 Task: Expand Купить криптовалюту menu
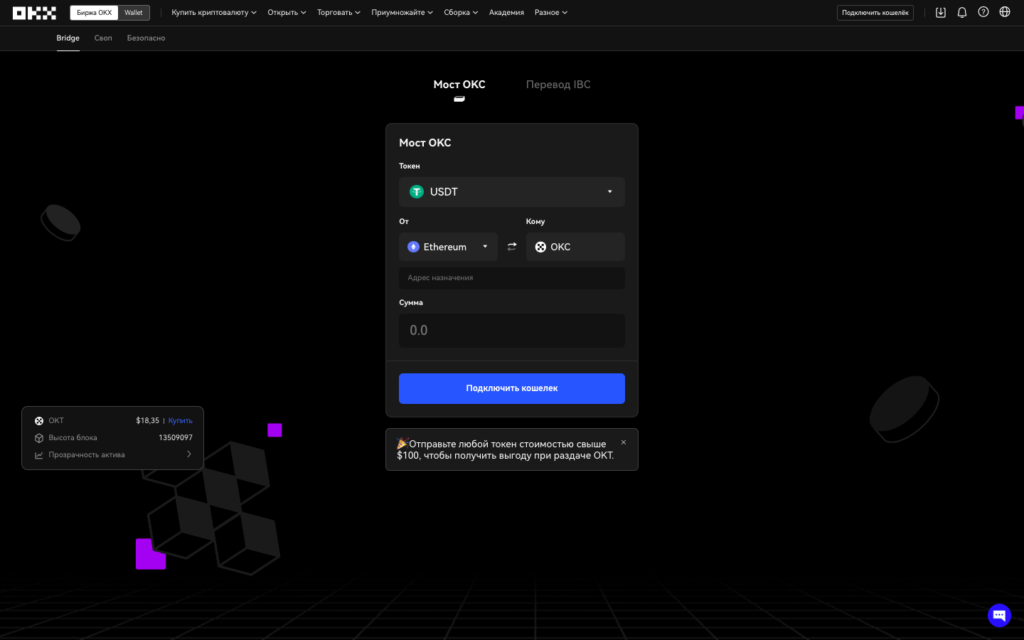tap(214, 13)
